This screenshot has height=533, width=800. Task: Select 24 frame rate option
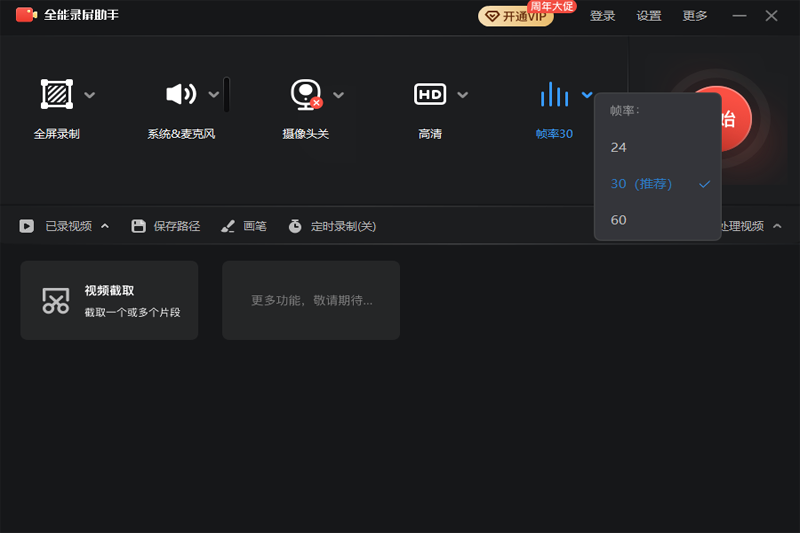(619, 147)
